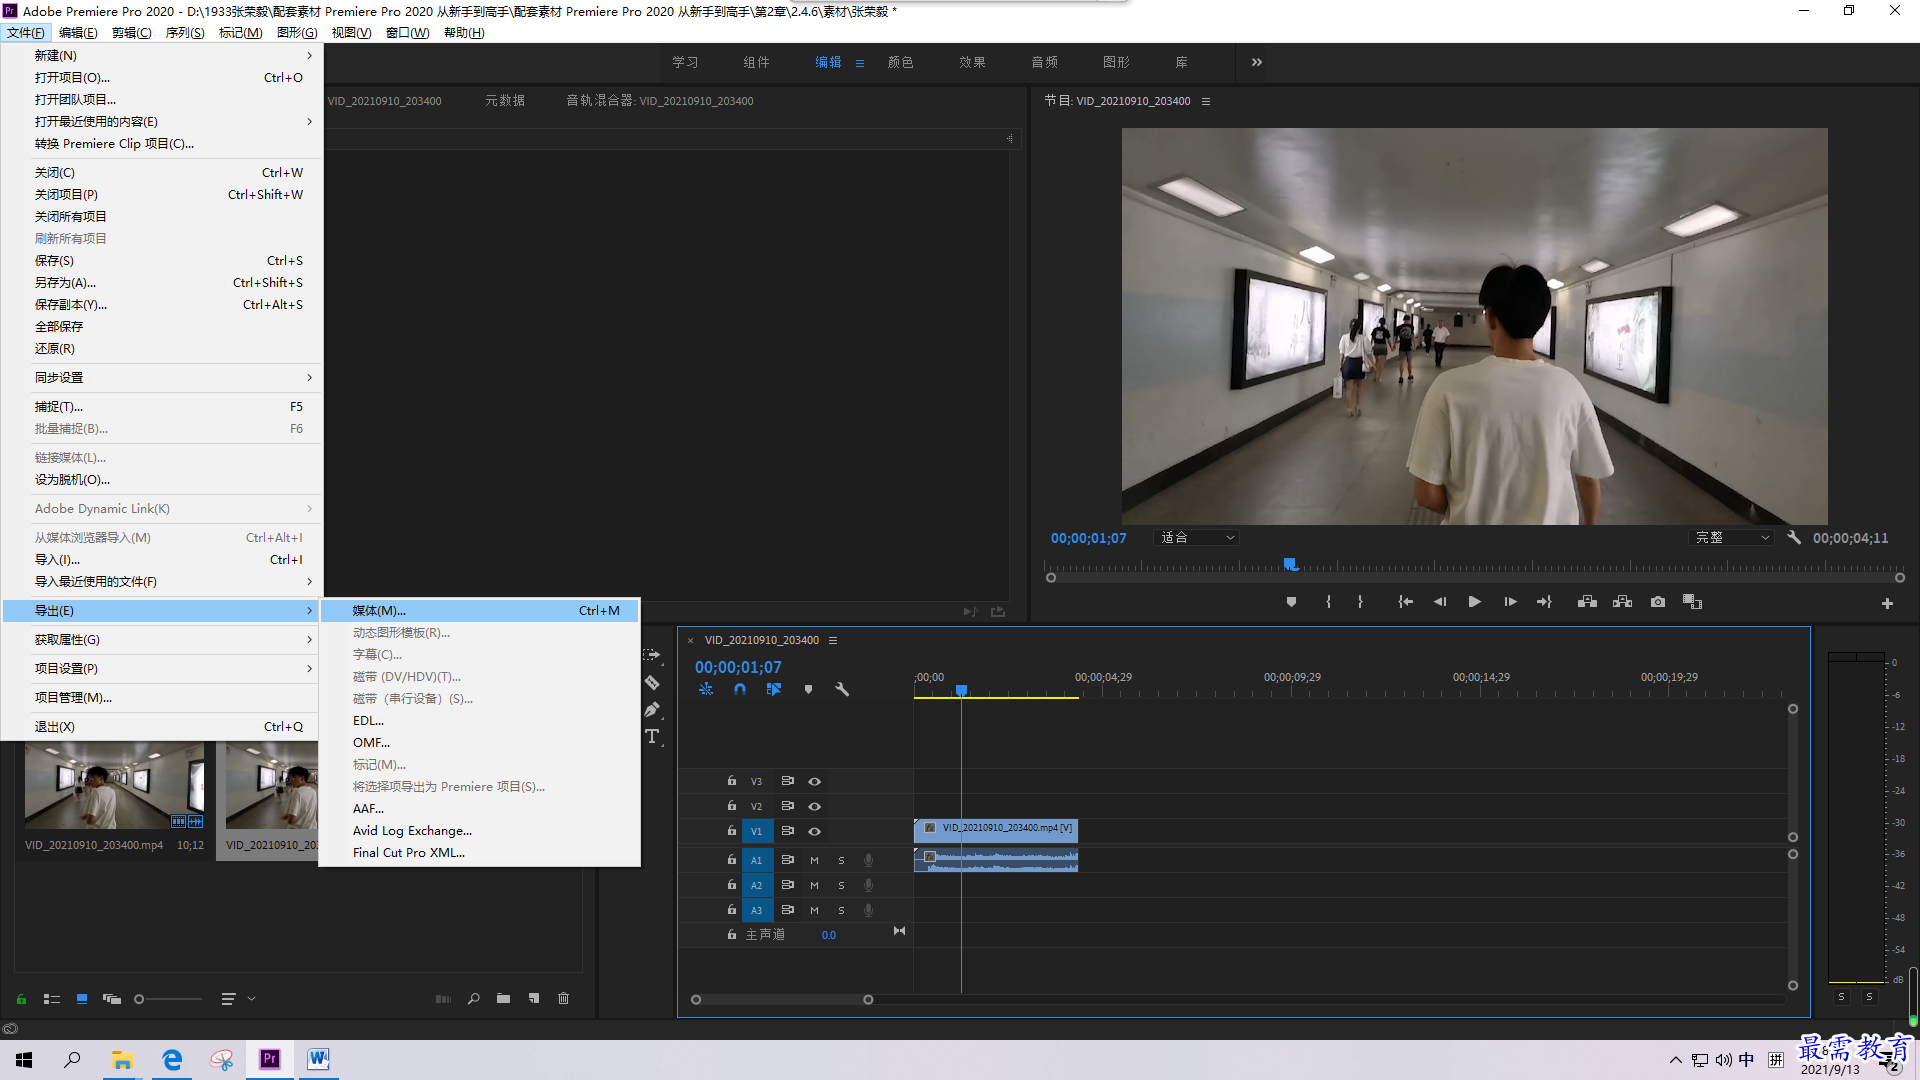Step back one frame in program monitor
Screen dimensions: 1920x1080
pyautogui.click(x=1440, y=602)
